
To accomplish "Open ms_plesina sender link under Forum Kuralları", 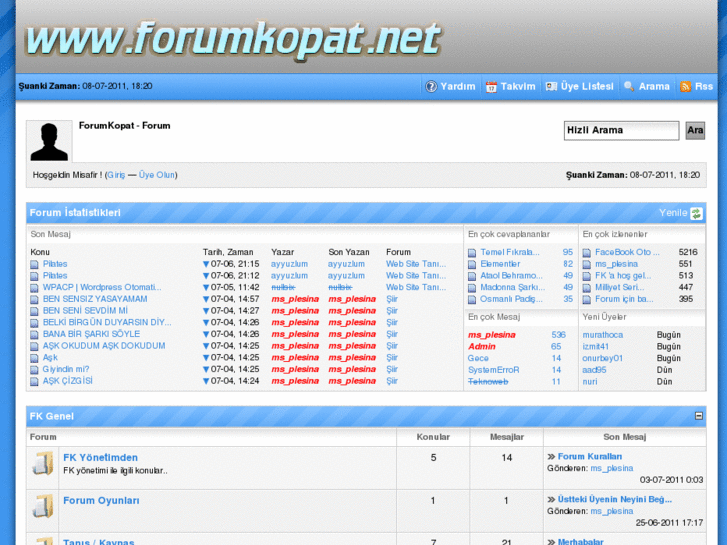I will coord(612,468).
